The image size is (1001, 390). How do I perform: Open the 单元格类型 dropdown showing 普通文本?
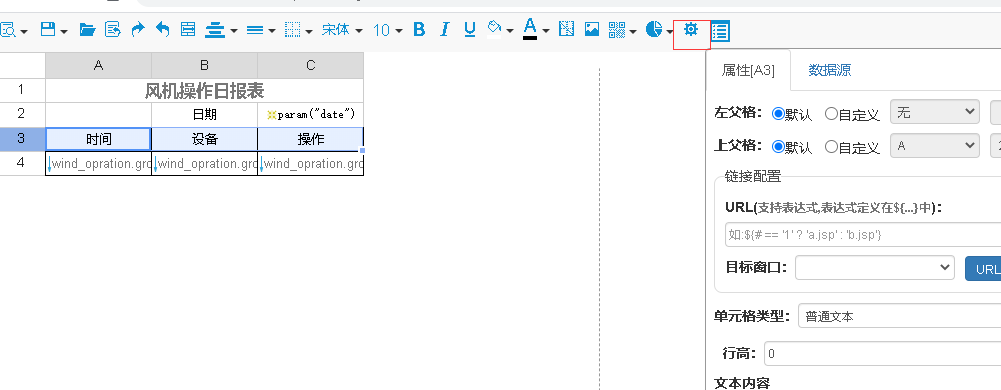pos(899,316)
